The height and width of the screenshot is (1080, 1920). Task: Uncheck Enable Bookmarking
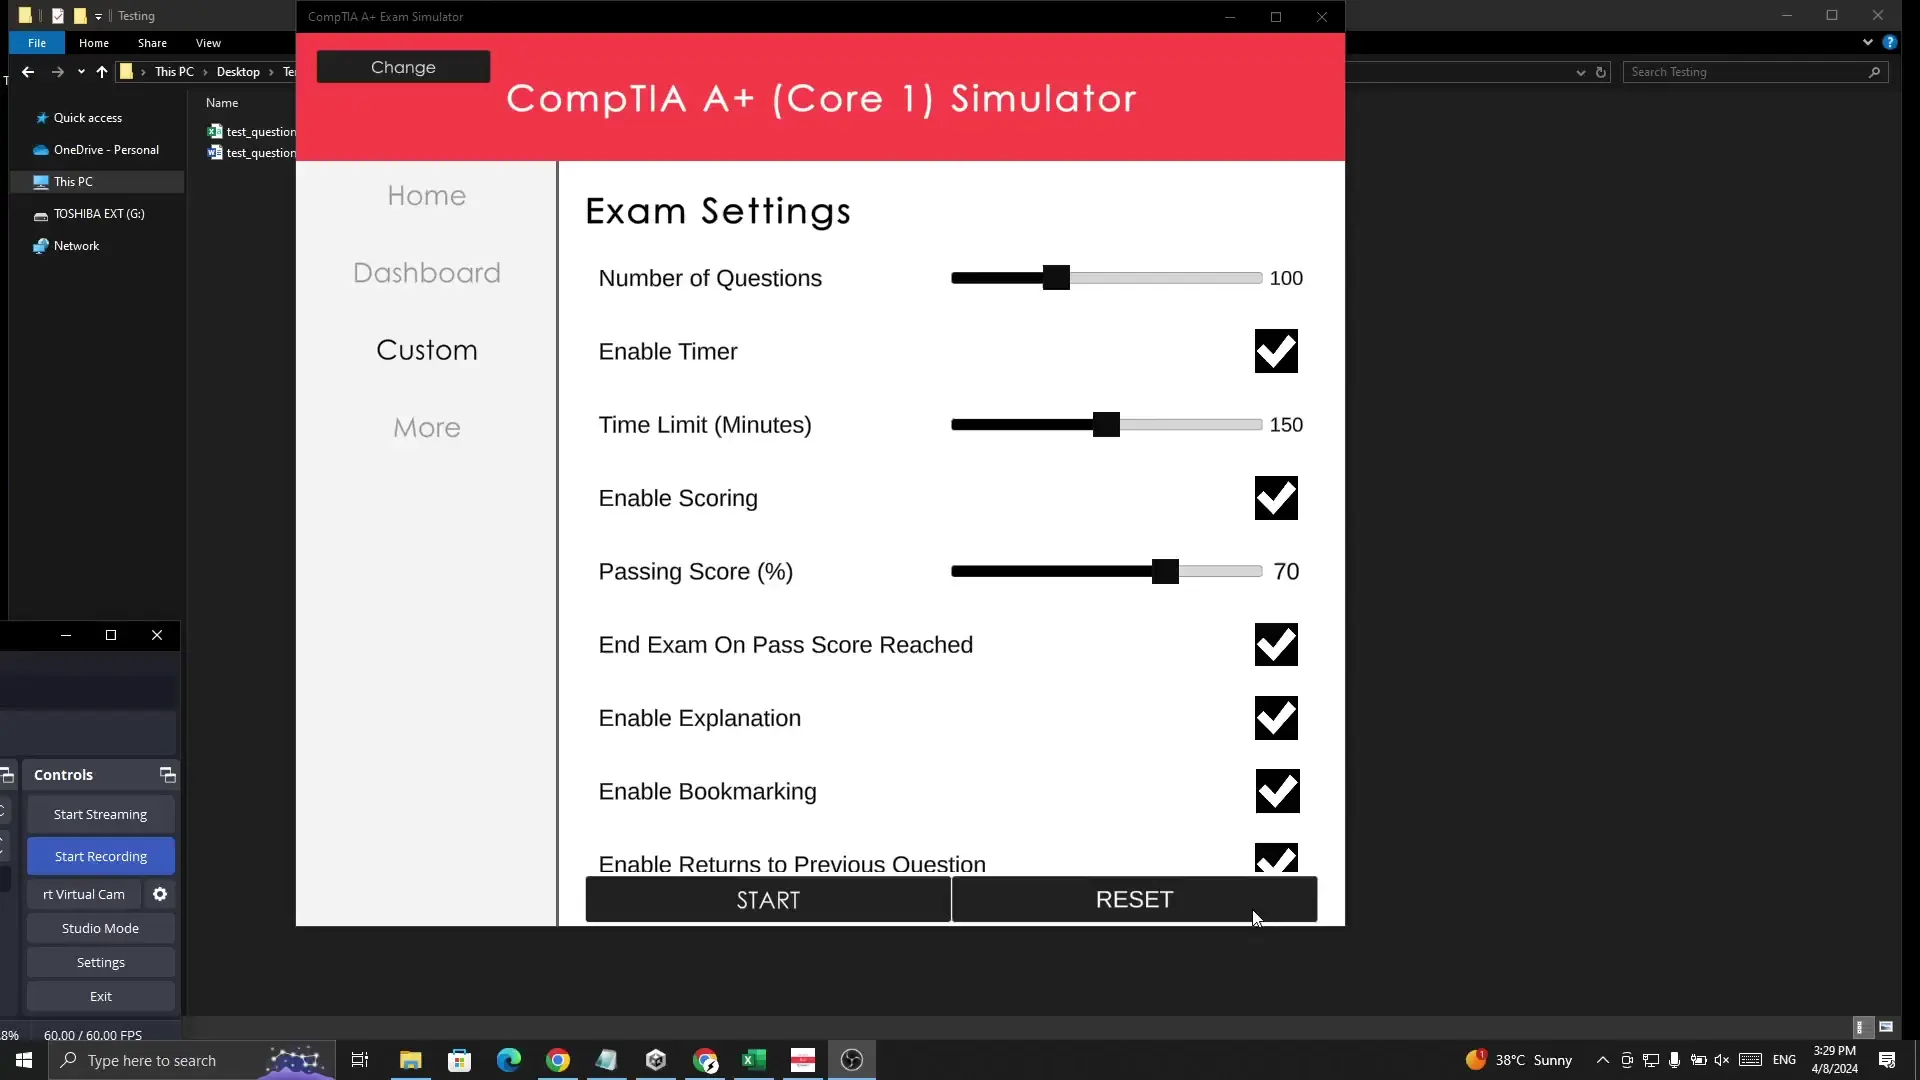coord(1276,791)
